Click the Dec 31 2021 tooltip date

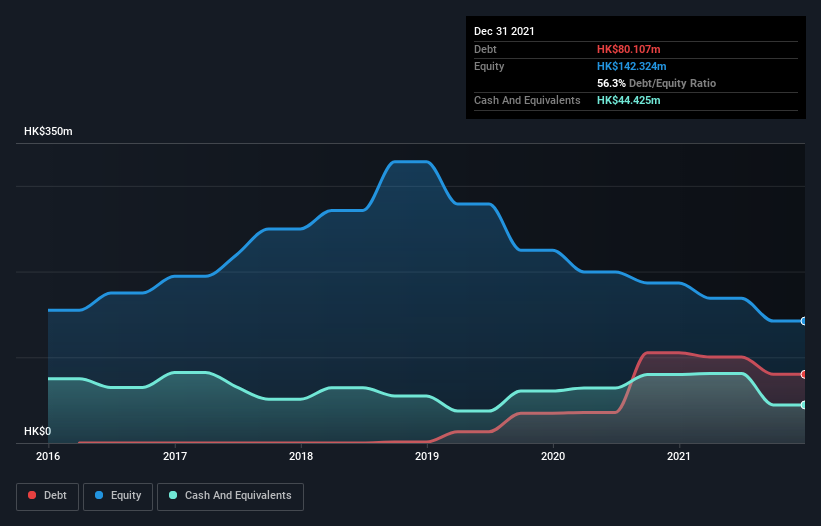point(504,31)
